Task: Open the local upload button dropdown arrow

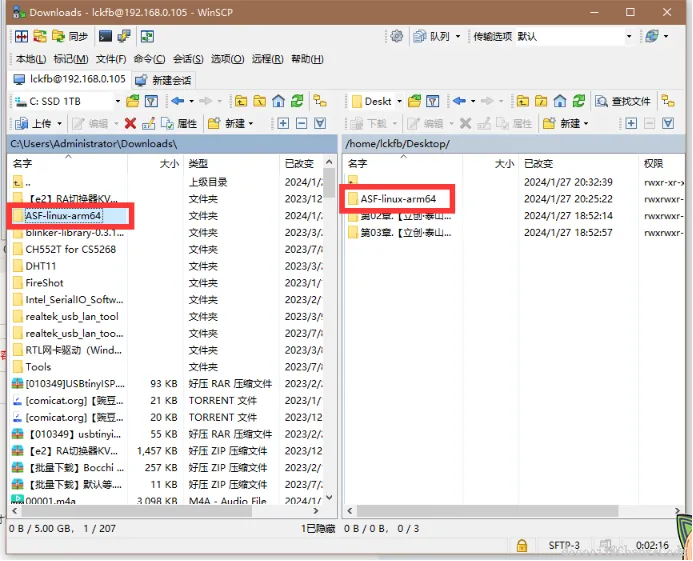Action: point(59,123)
